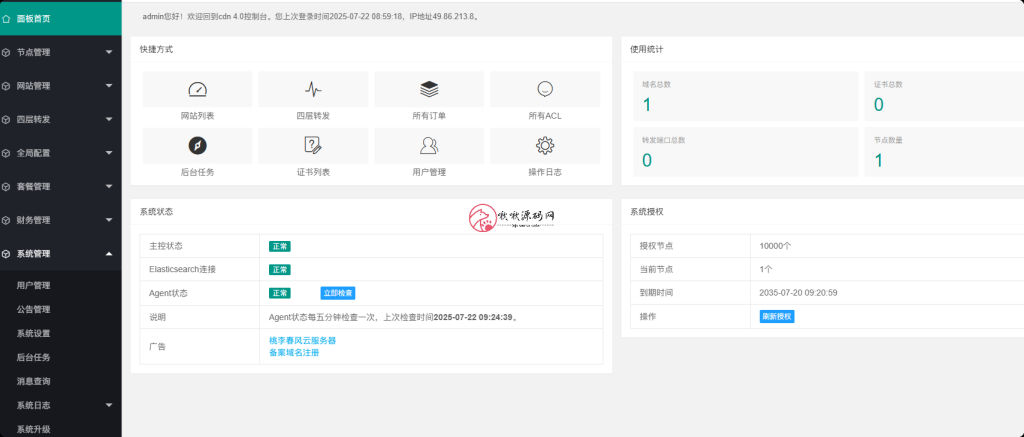Click the 1个 current node value
The image size is (1024, 437).
pos(766,269)
